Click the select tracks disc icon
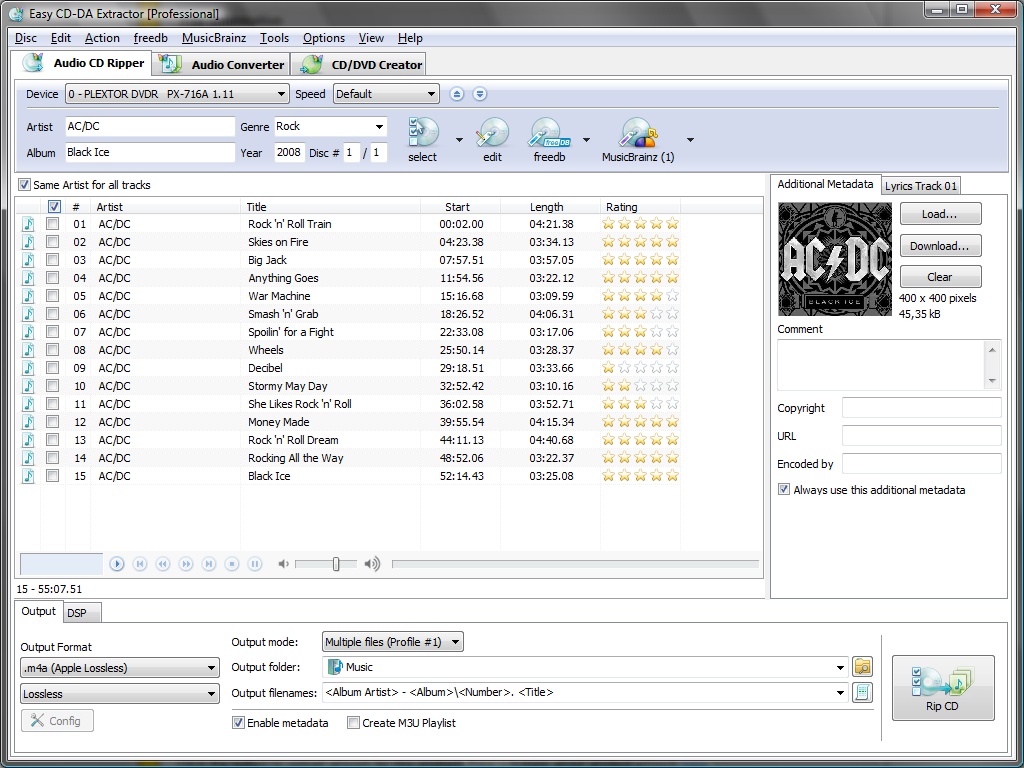Viewport: 1024px width, 768px height. pos(423,134)
